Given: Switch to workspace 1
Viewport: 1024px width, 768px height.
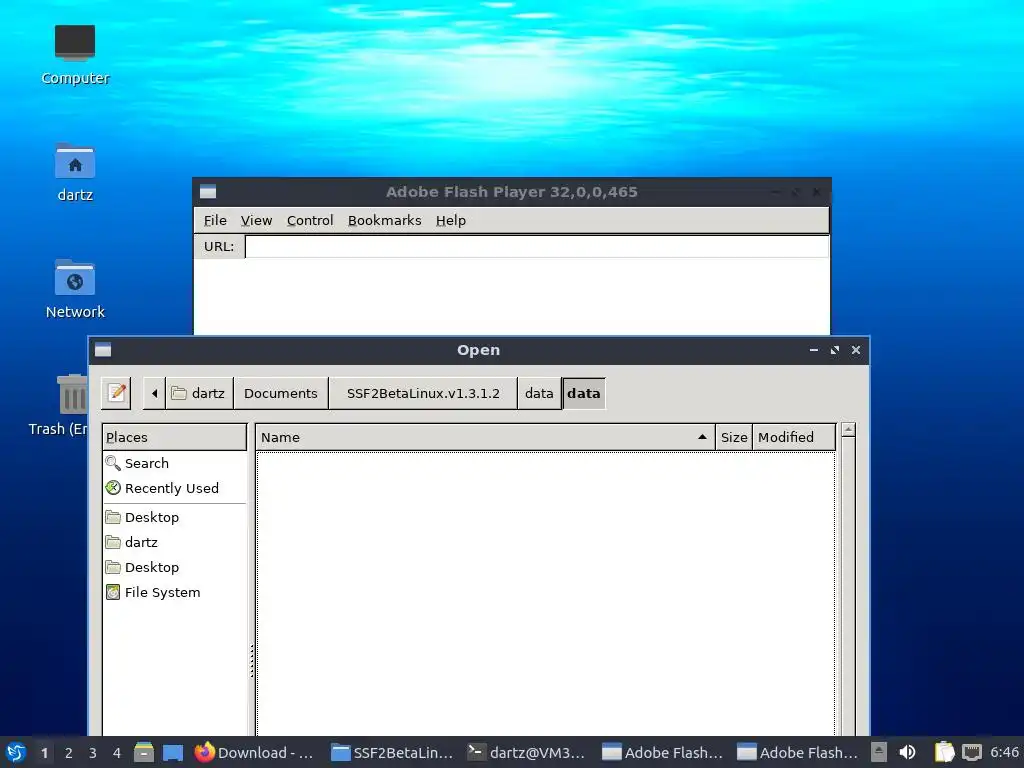Looking at the screenshot, I should [44, 752].
